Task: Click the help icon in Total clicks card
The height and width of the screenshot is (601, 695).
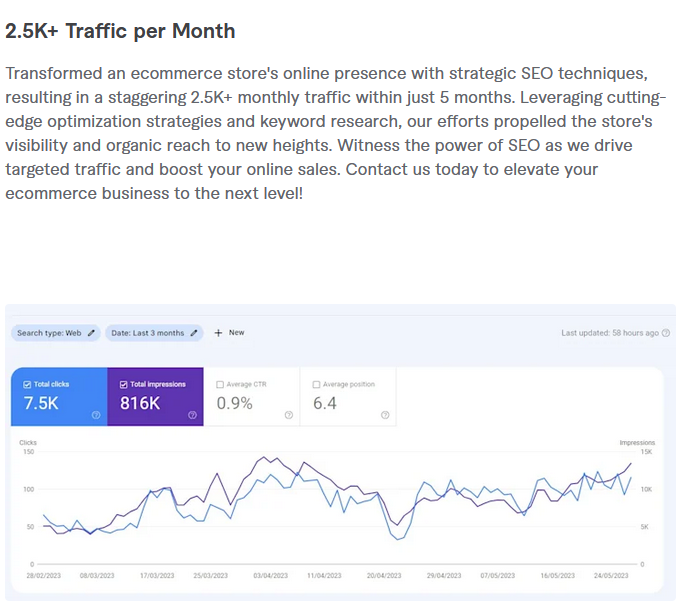Action: [x=96, y=414]
